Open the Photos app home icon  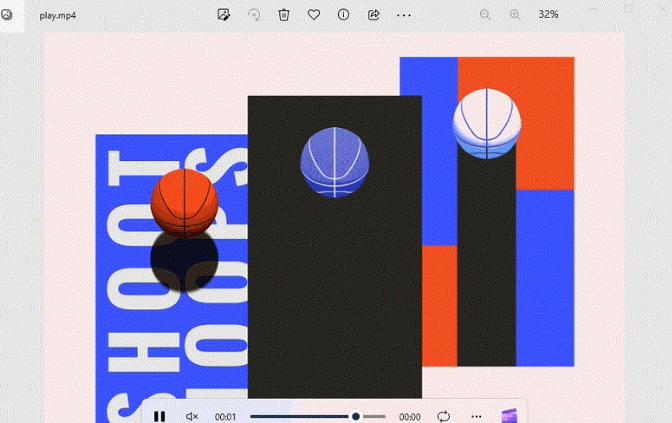tap(7, 15)
